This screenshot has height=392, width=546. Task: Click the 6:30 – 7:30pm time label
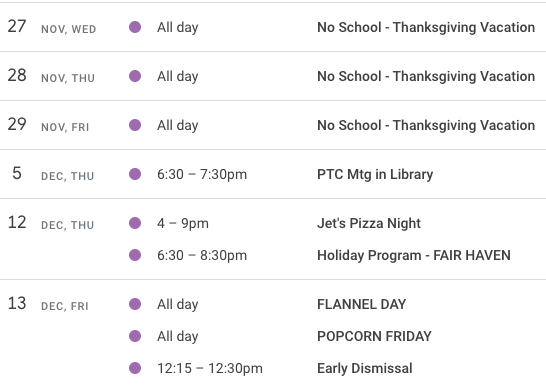[202, 174]
